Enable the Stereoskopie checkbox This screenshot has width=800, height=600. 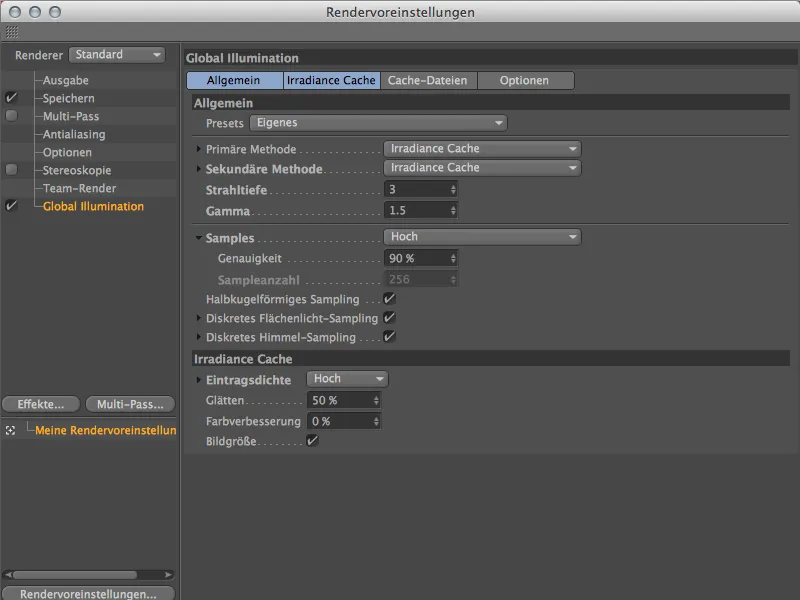[x=11, y=169]
